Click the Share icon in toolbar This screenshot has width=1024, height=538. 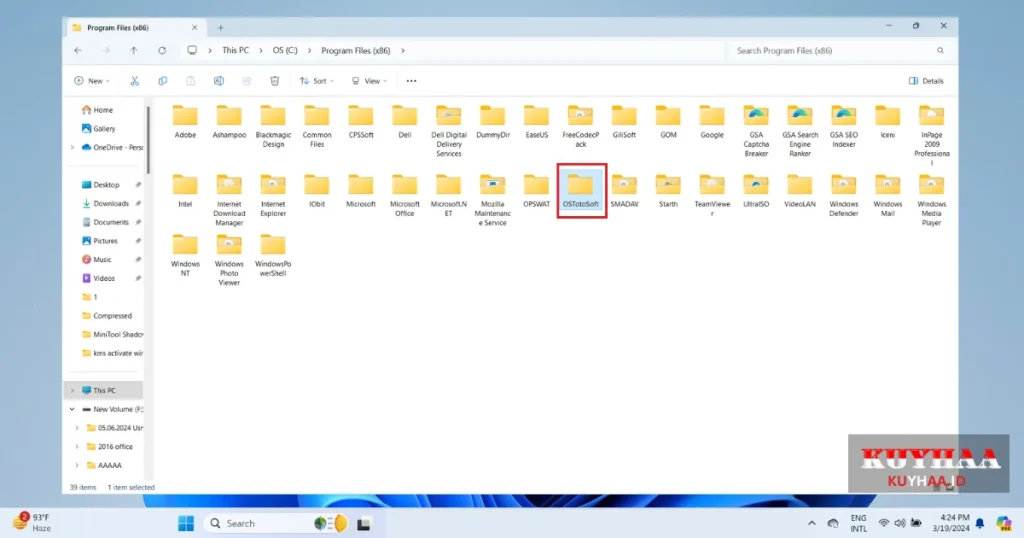coord(247,81)
